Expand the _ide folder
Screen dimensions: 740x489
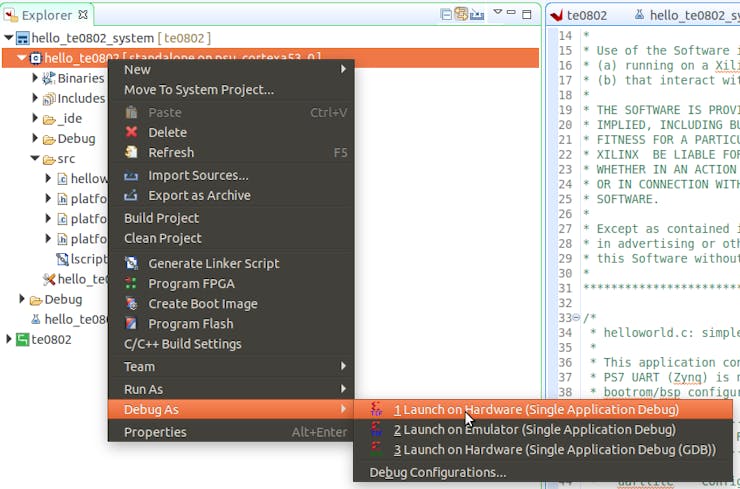coord(34,118)
